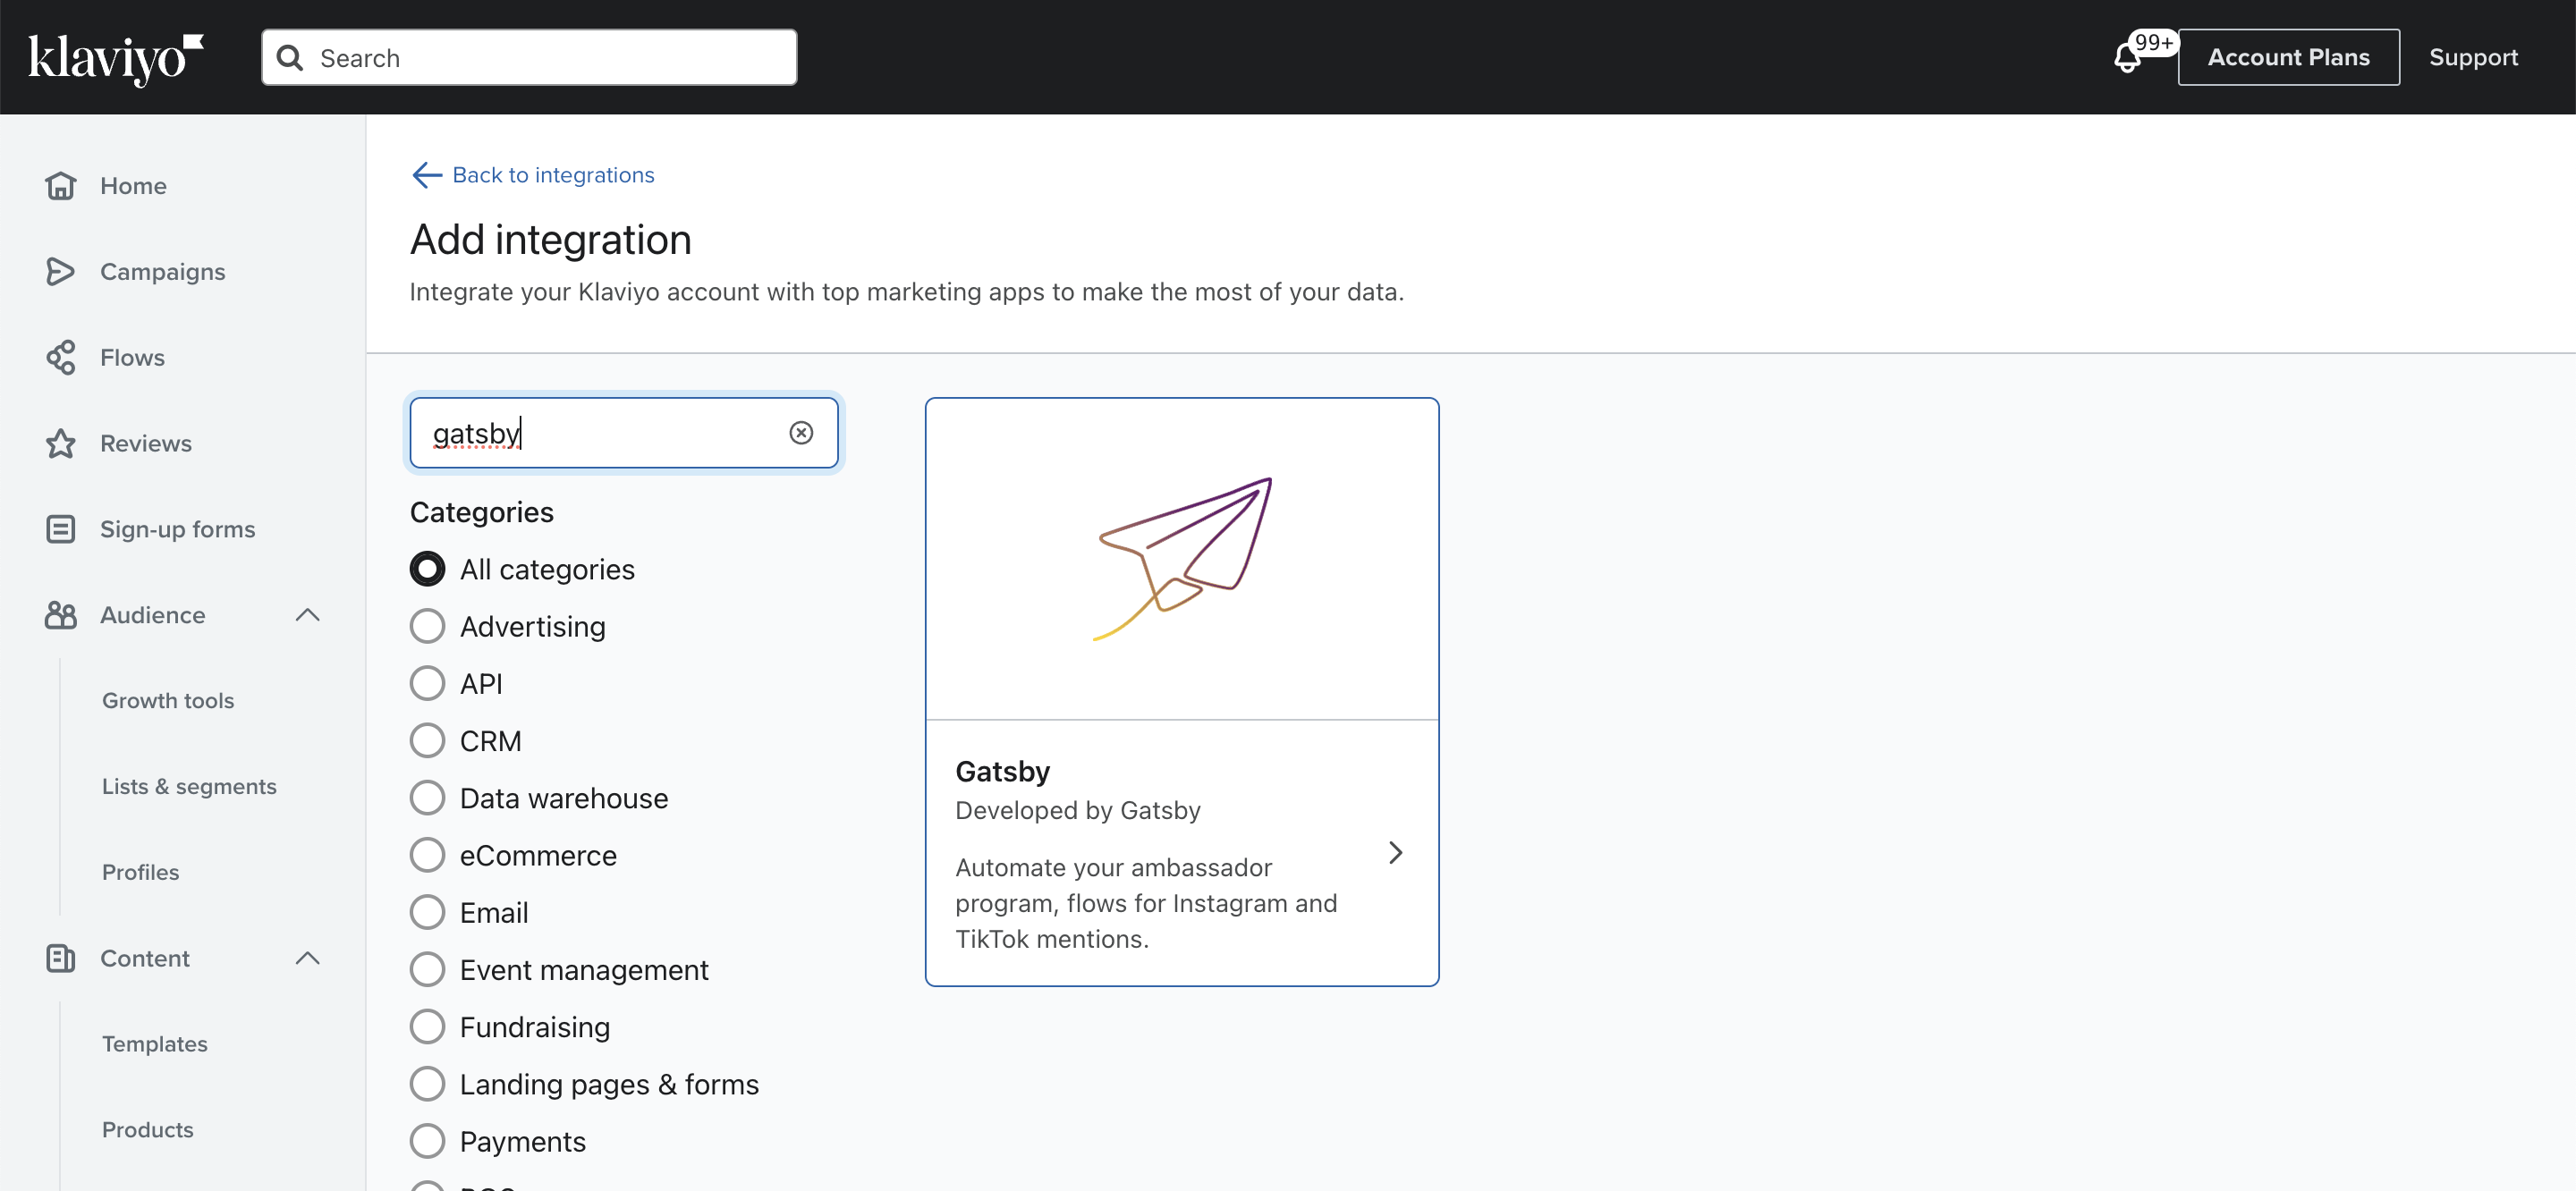2576x1191 pixels.
Task: Click the back arrow icon
Action: [x=427, y=175]
